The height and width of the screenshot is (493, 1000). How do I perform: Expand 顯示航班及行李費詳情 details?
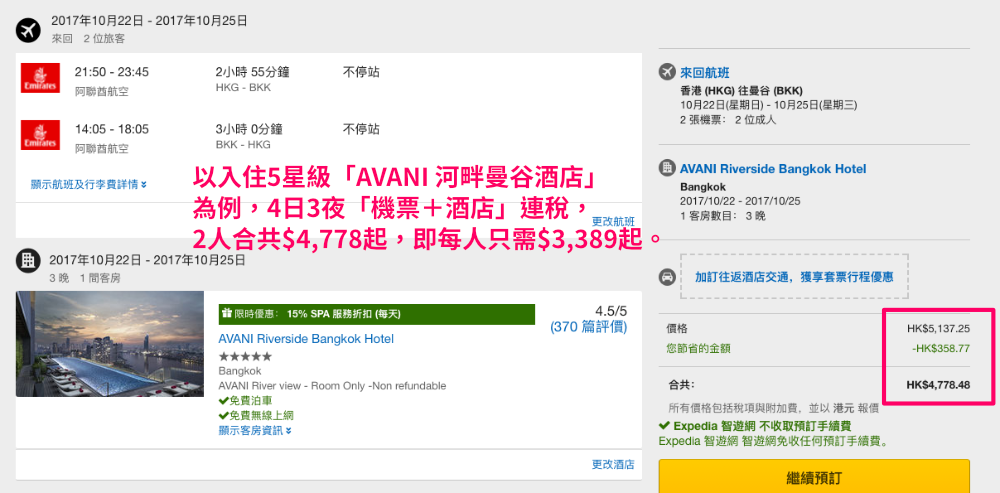coord(89,184)
